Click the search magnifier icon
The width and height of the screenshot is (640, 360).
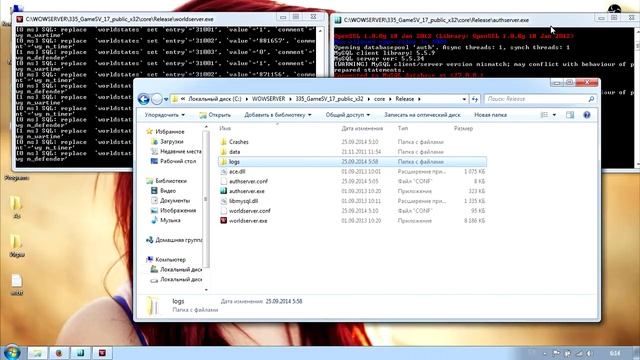(x=591, y=99)
